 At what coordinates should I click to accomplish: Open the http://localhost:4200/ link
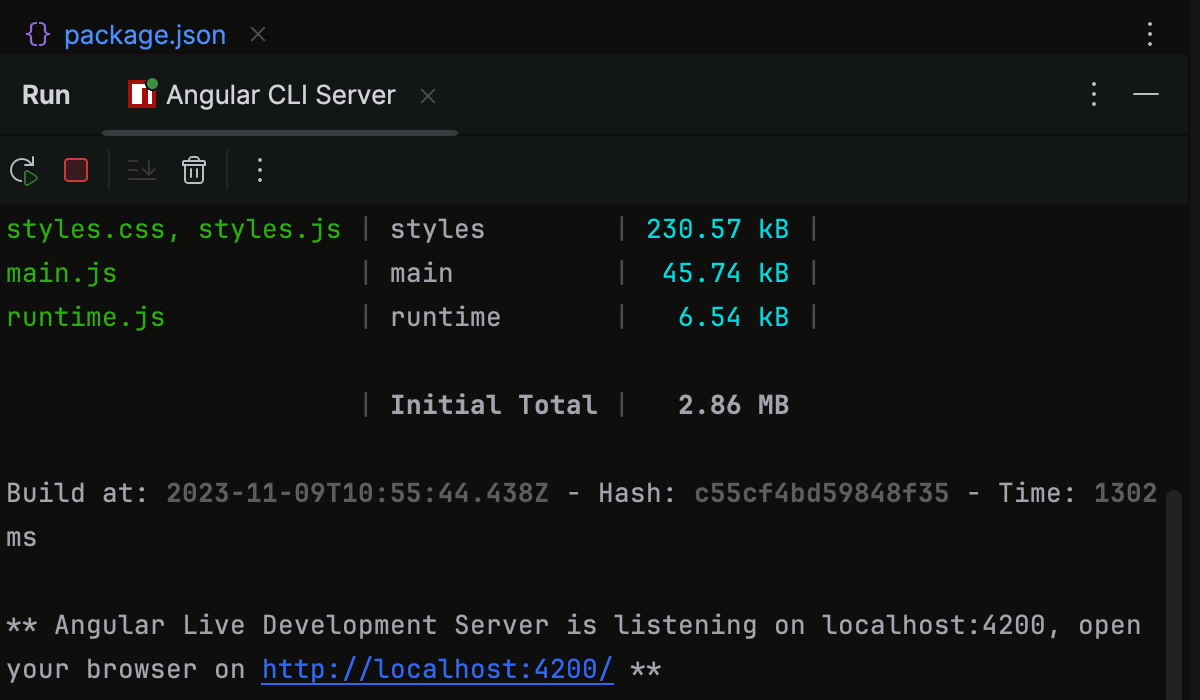pyautogui.click(x=437, y=668)
